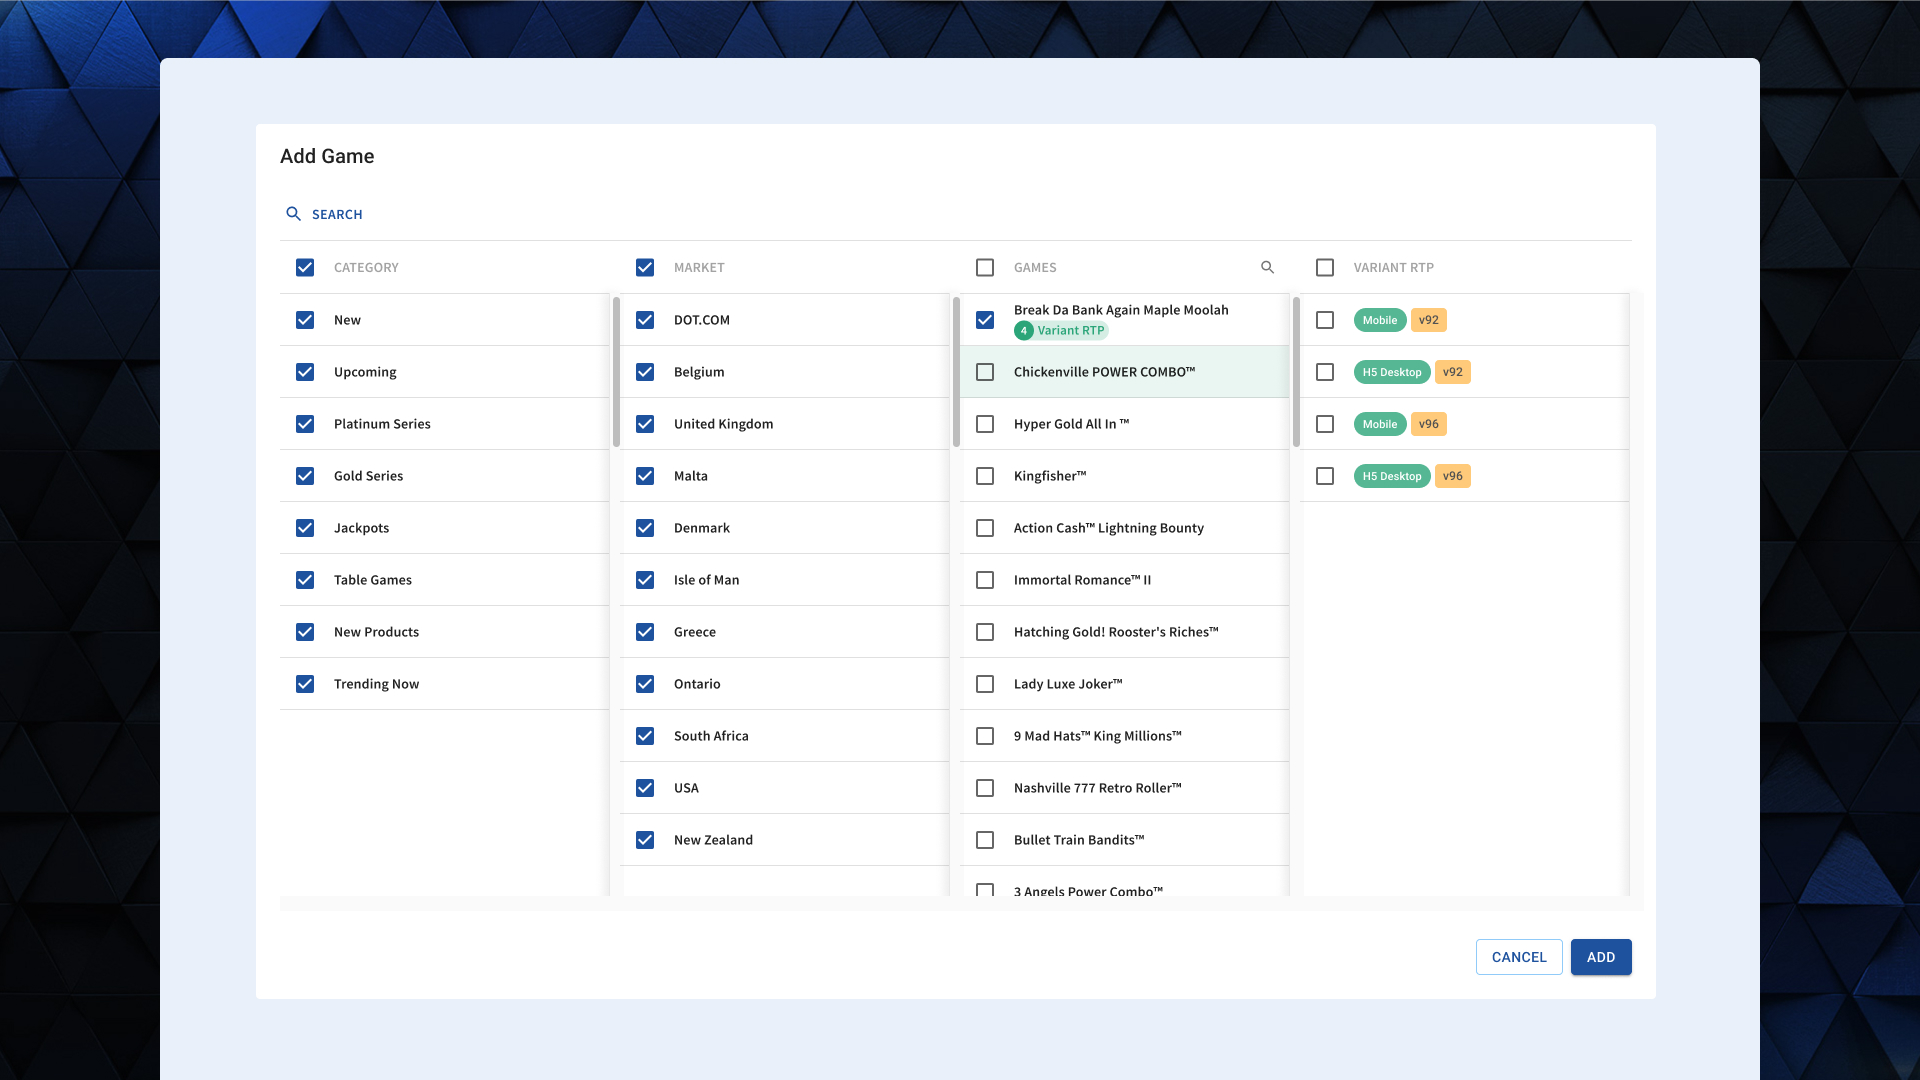This screenshot has width=1920, height=1080.
Task: Tick the Games header select-all checkbox
Action: click(985, 267)
